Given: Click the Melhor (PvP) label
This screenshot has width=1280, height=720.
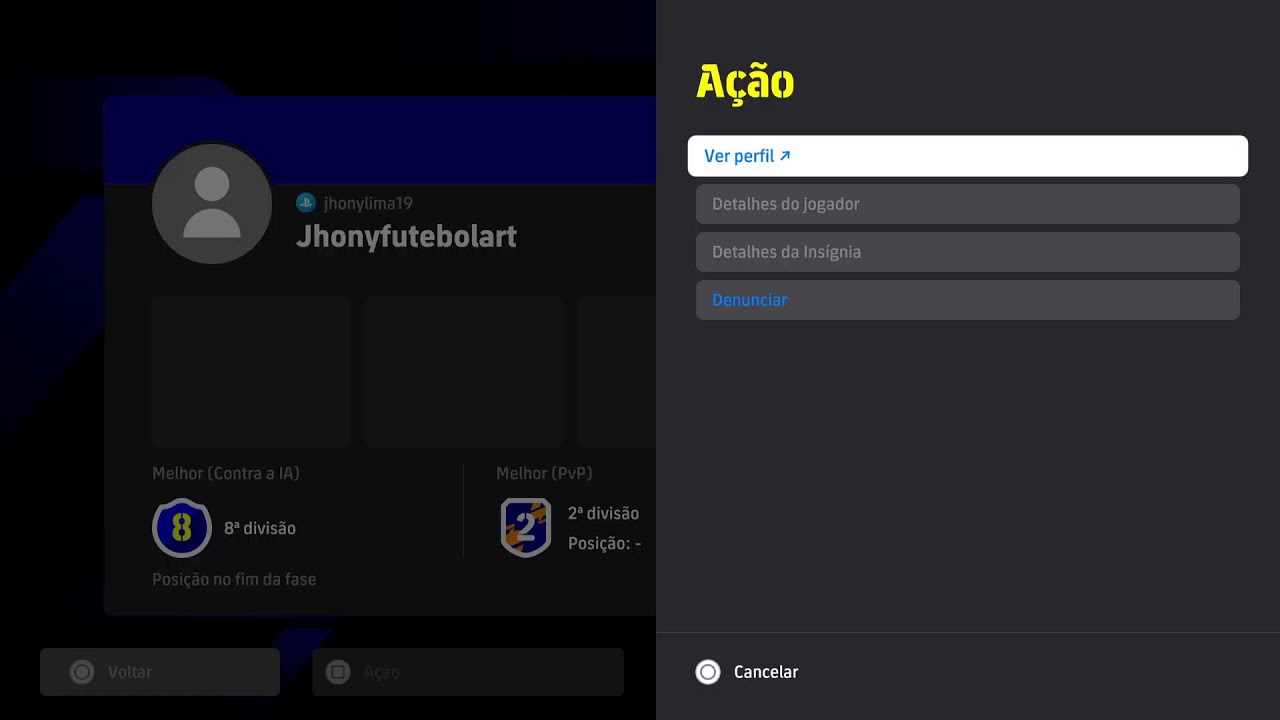Looking at the screenshot, I should point(544,473).
